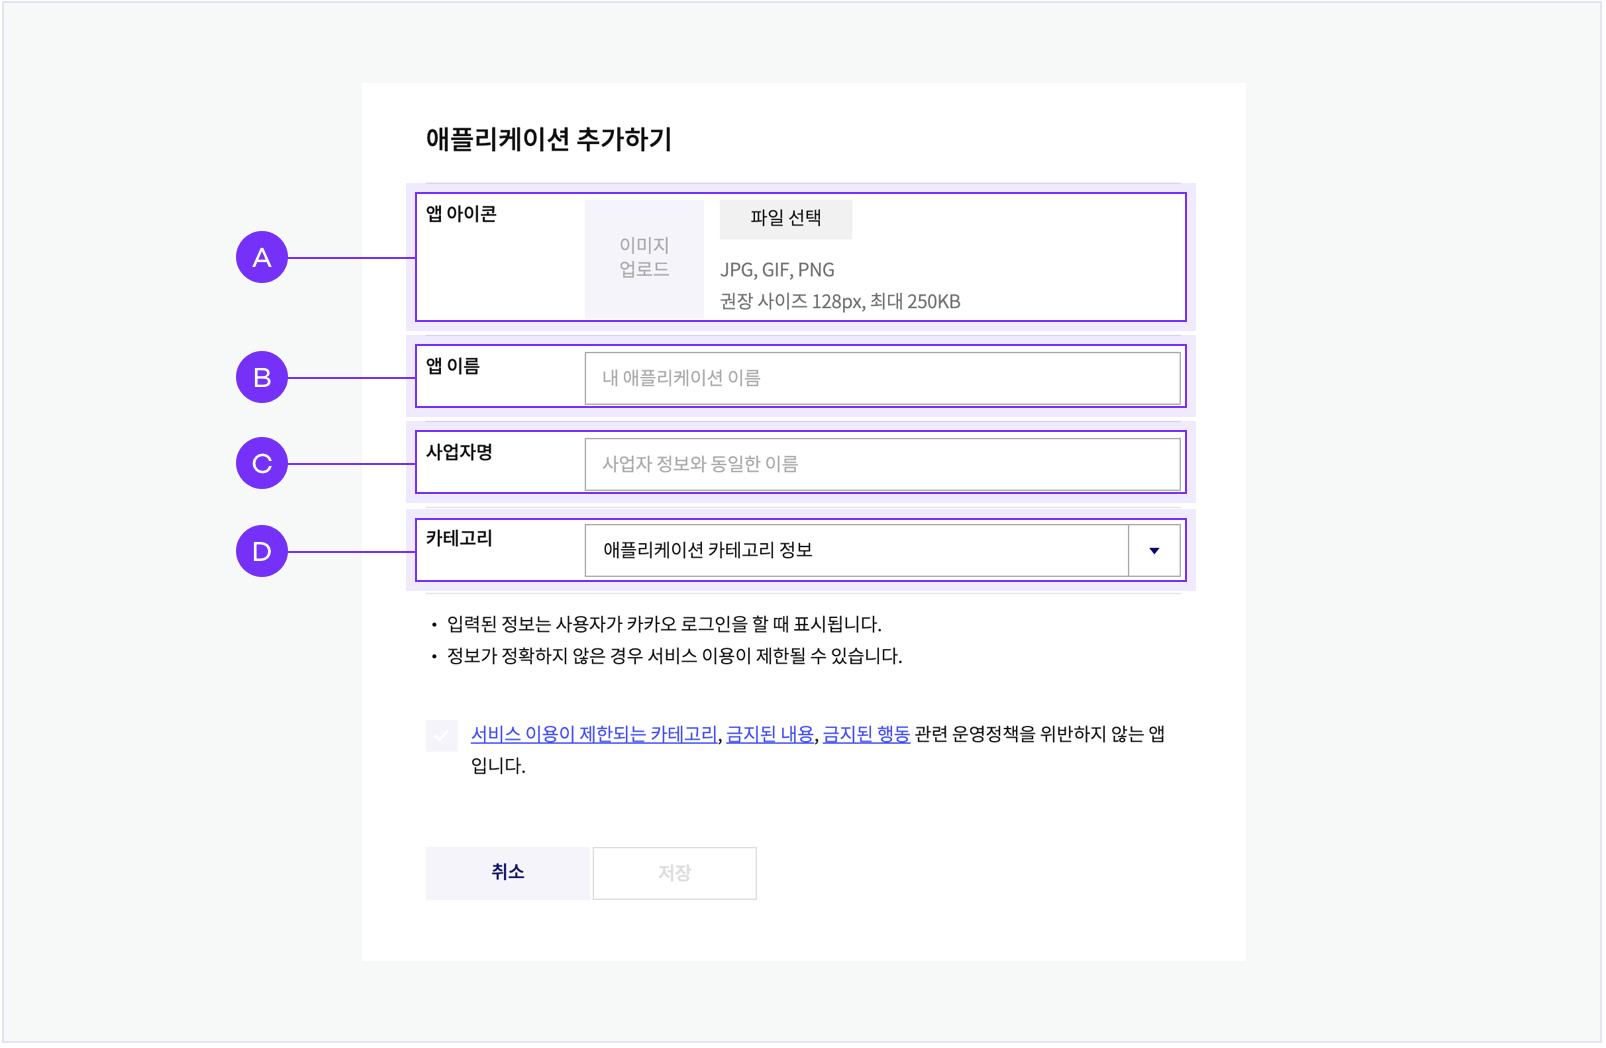This screenshot has height=1048, width=1606.
Task: Follow the 금지된 내용 link
Action: pos(770,735)
